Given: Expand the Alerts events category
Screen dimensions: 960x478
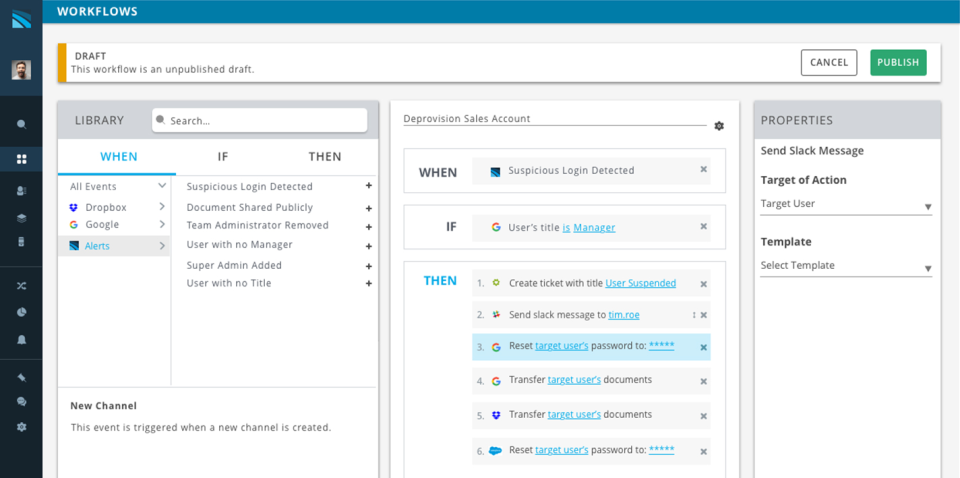Looking at the screenshot, I should (162, 246).
